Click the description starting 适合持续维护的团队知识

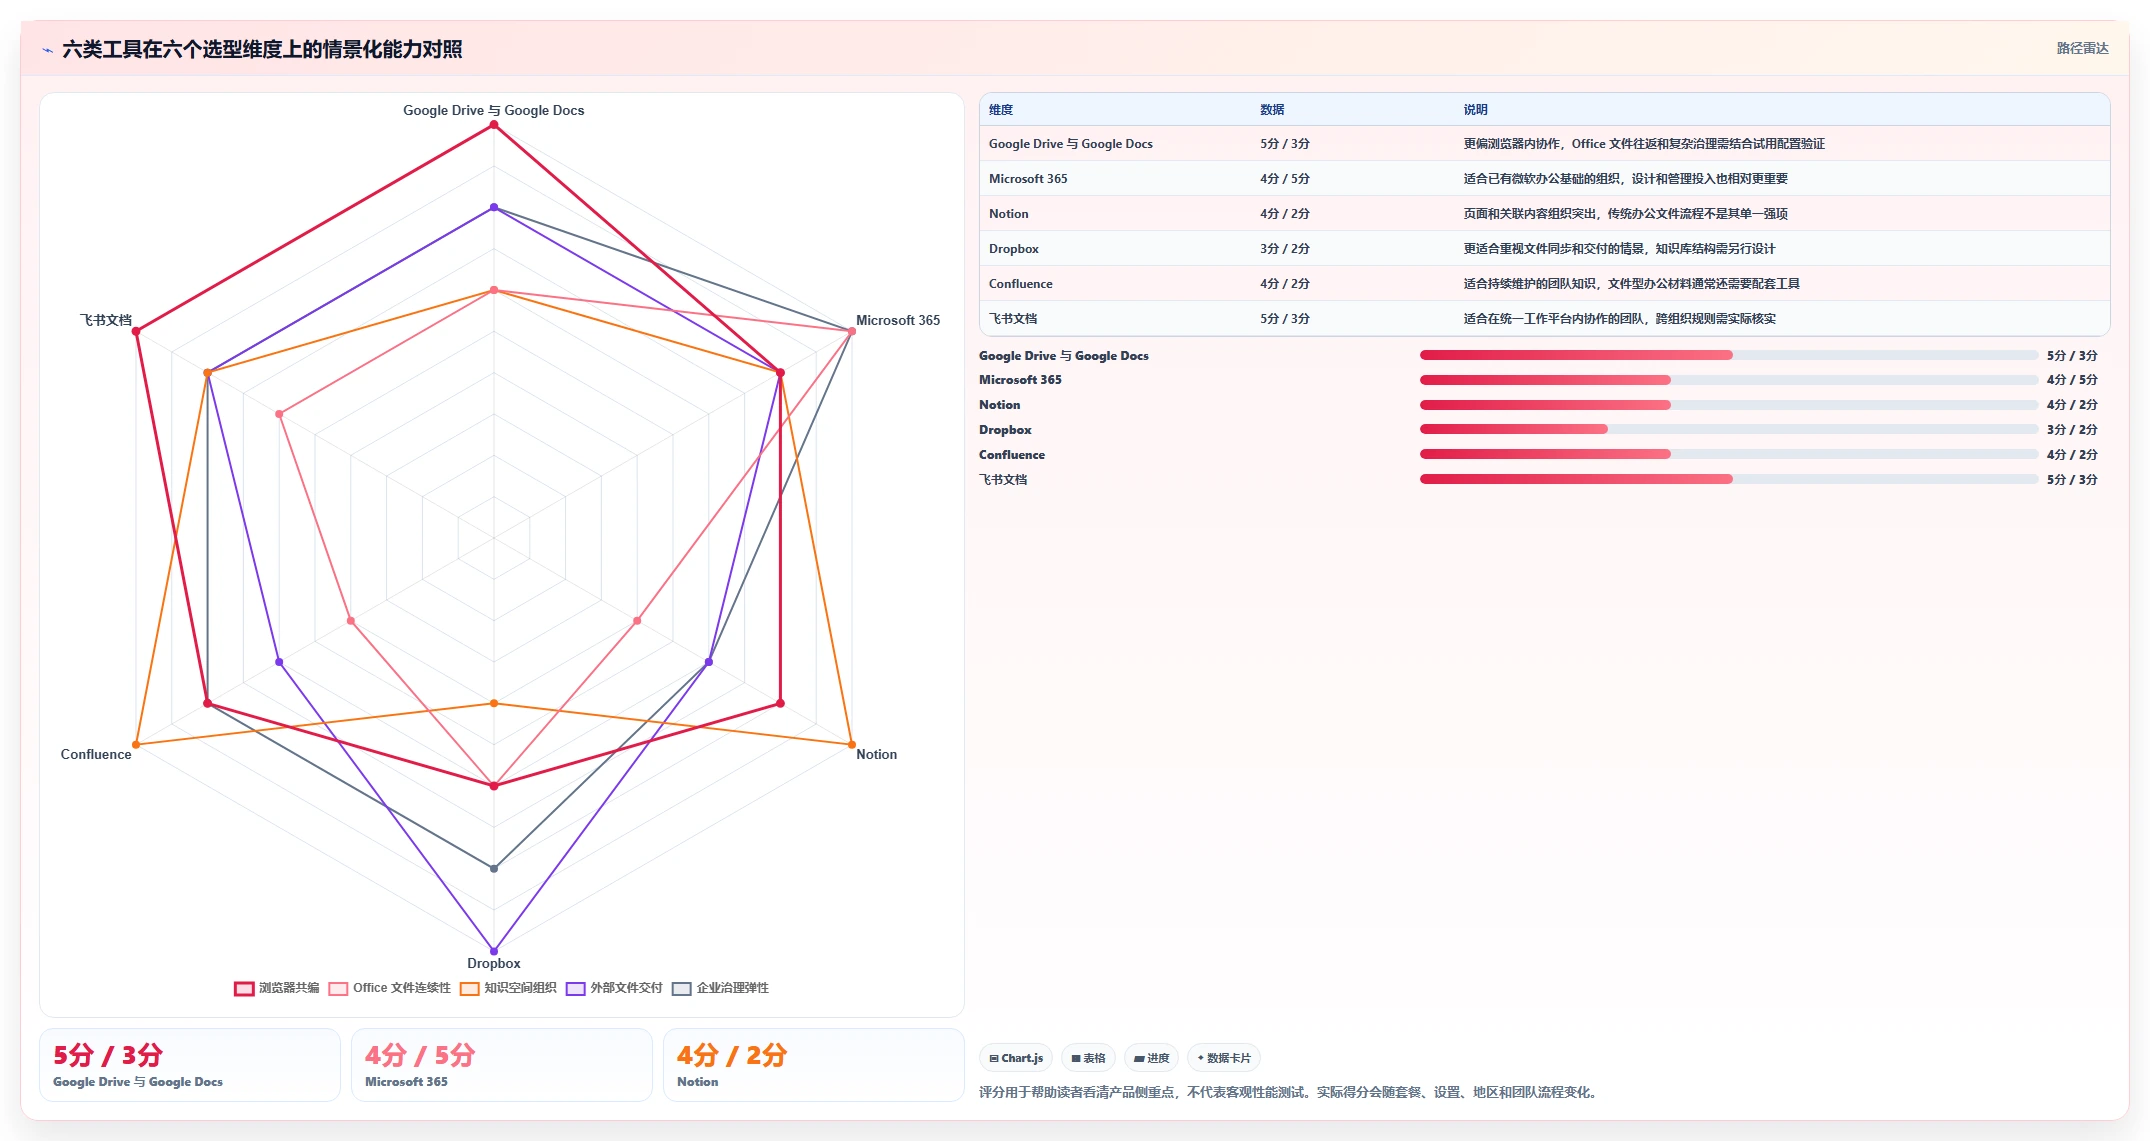click(x=1632, y=284)
